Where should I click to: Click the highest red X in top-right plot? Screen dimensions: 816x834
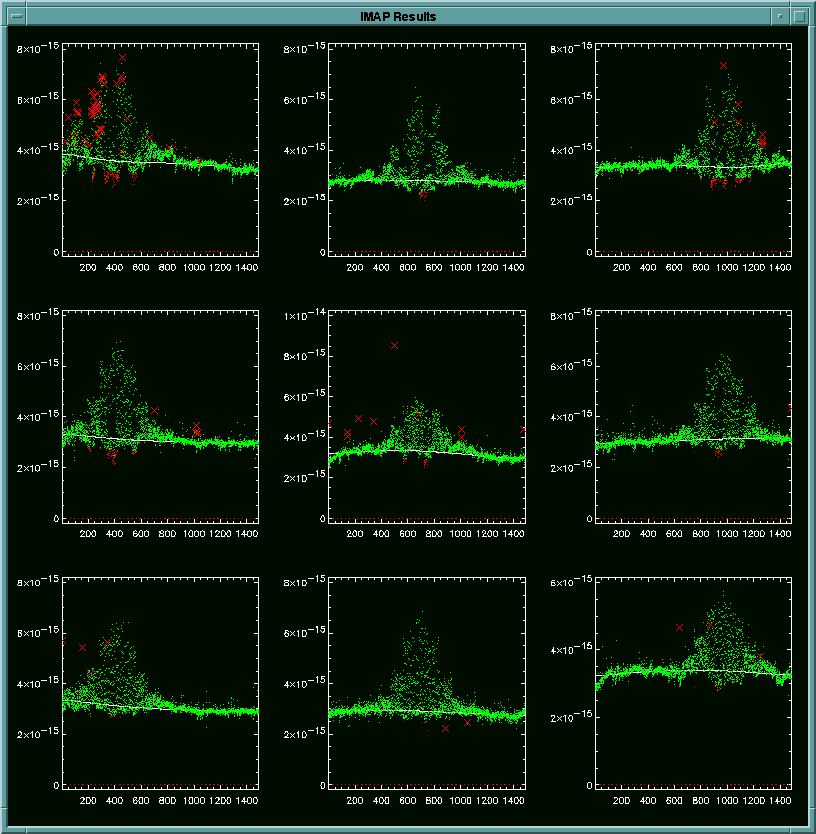coord(723,65)
